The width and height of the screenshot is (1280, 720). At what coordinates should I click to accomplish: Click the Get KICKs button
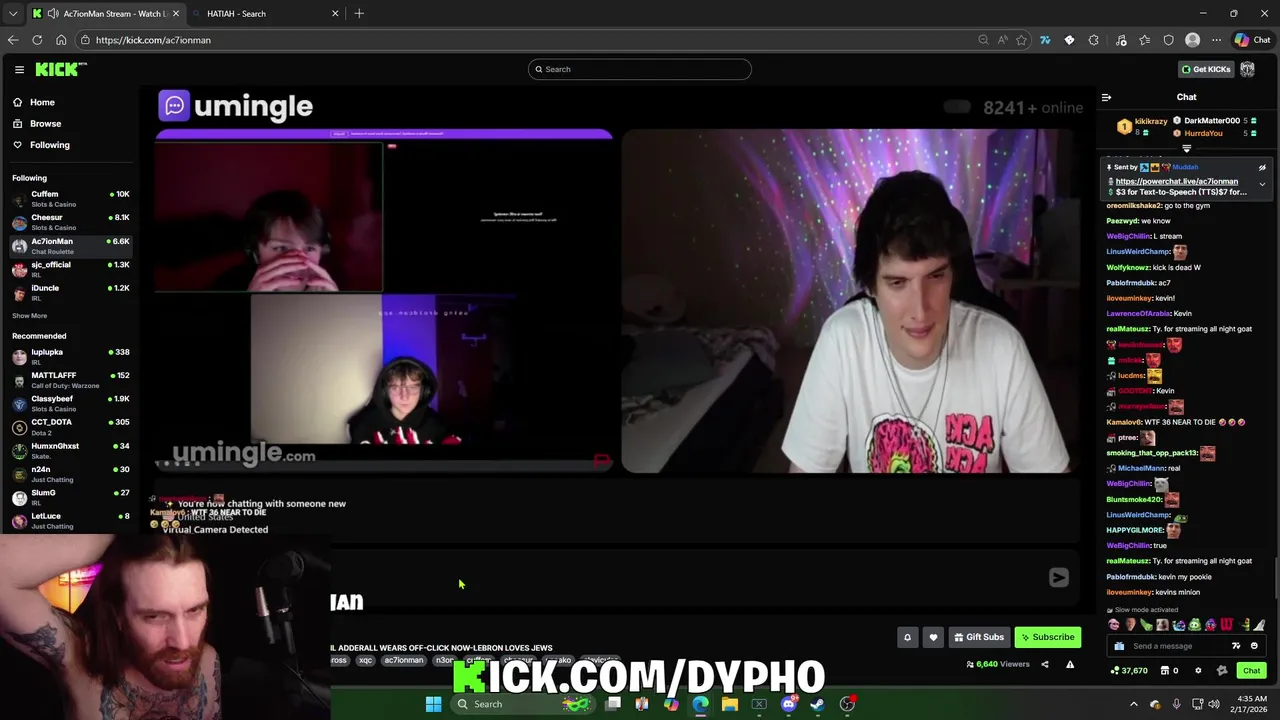tap(1205, 69)
